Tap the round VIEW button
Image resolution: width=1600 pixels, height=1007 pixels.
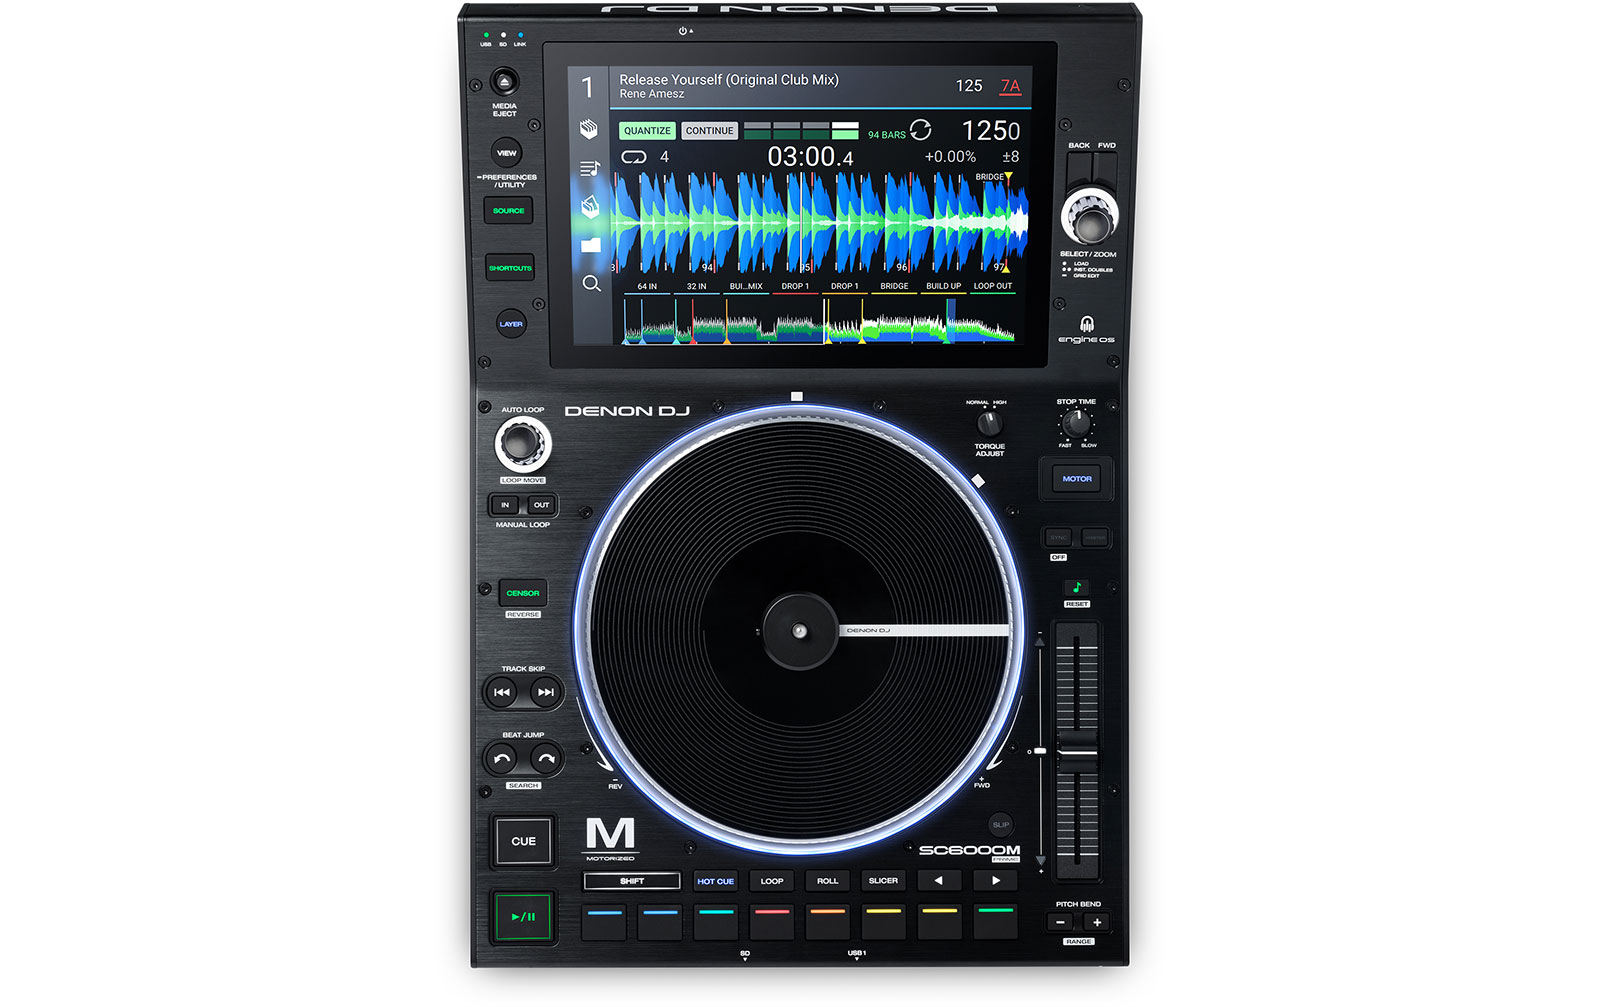(507, 153)
